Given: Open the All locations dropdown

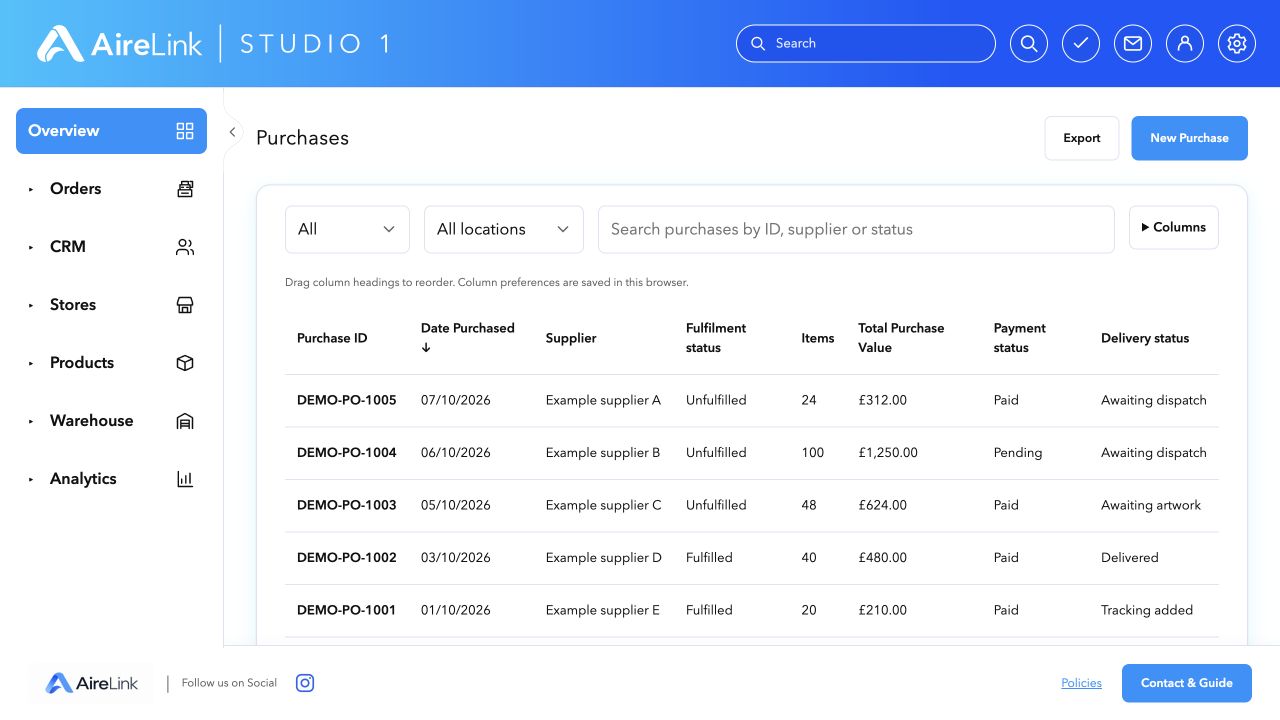Looking at the screenshot, I should coord(504,229).
